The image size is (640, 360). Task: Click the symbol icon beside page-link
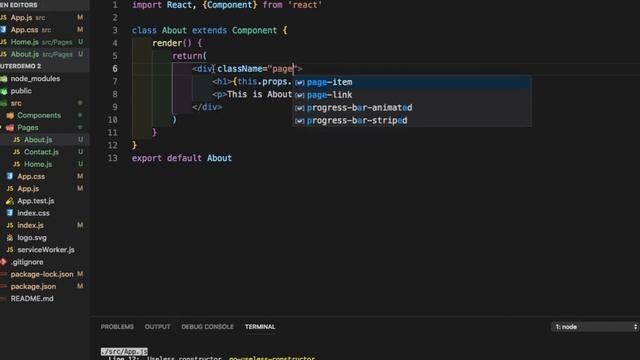[300, 95]
